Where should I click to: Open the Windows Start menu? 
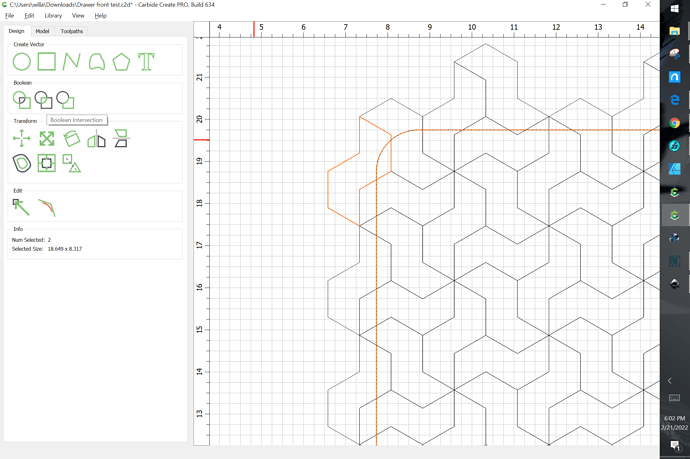[x=675, y=8]
